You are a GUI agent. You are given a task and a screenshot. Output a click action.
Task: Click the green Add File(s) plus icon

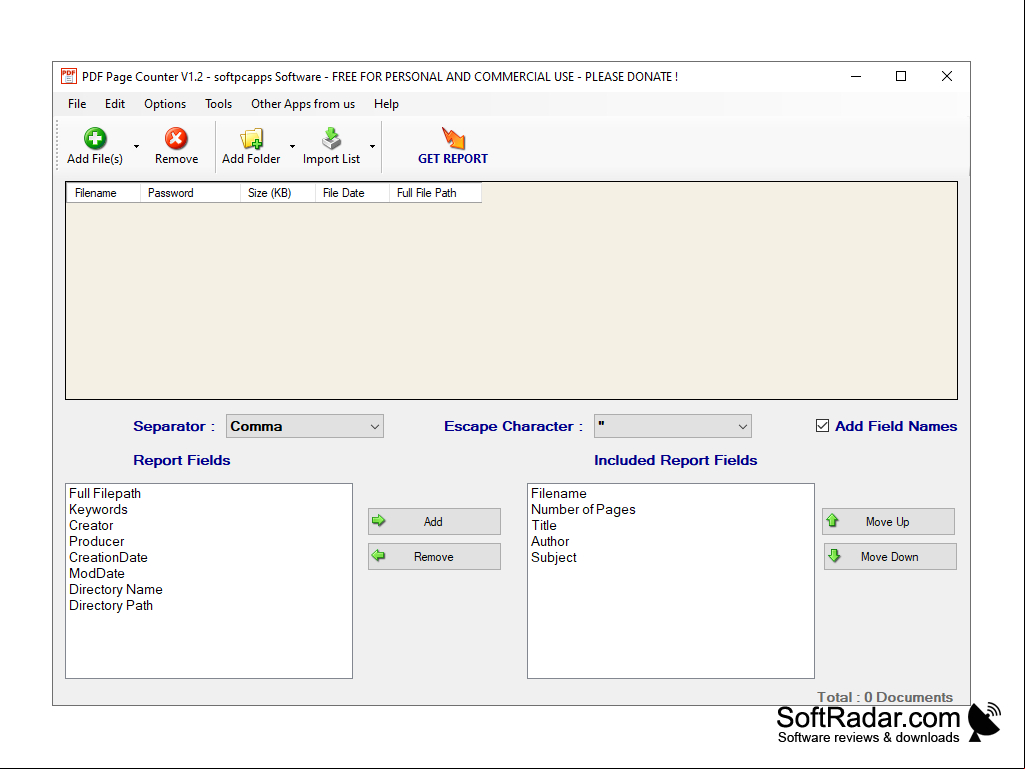[95, 138]
